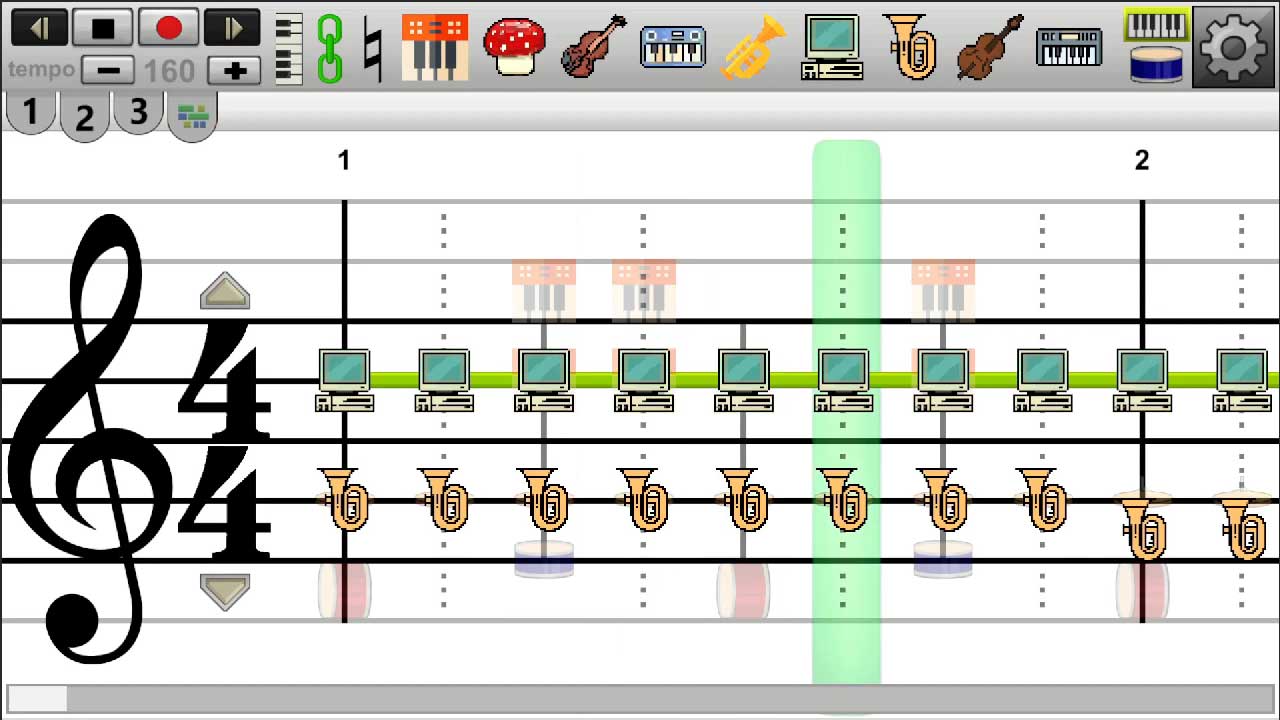Switch the keyboard and drum instrument set

pos(1156,46)
